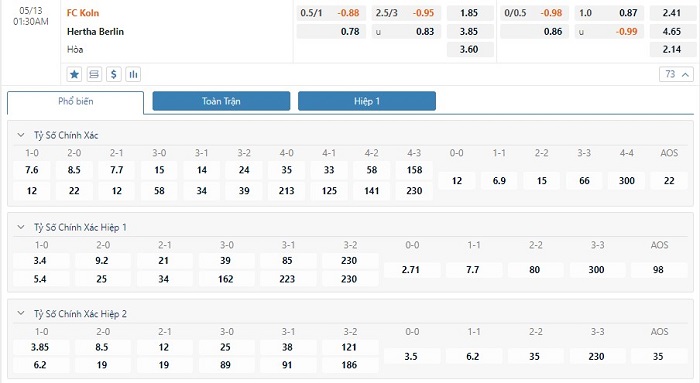Click the Hertha Berlin team name
700x383 pixels.
click(x=95, y=32)
